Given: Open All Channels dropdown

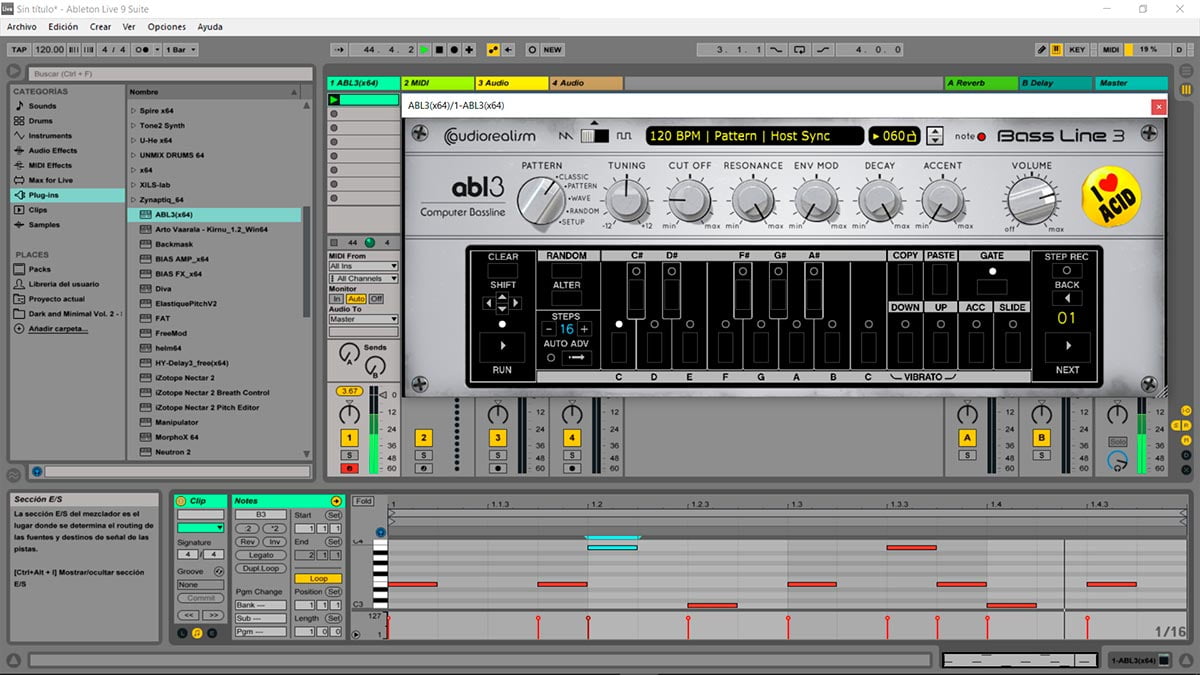Looking at the screenshot, I should tap(364, 278).
